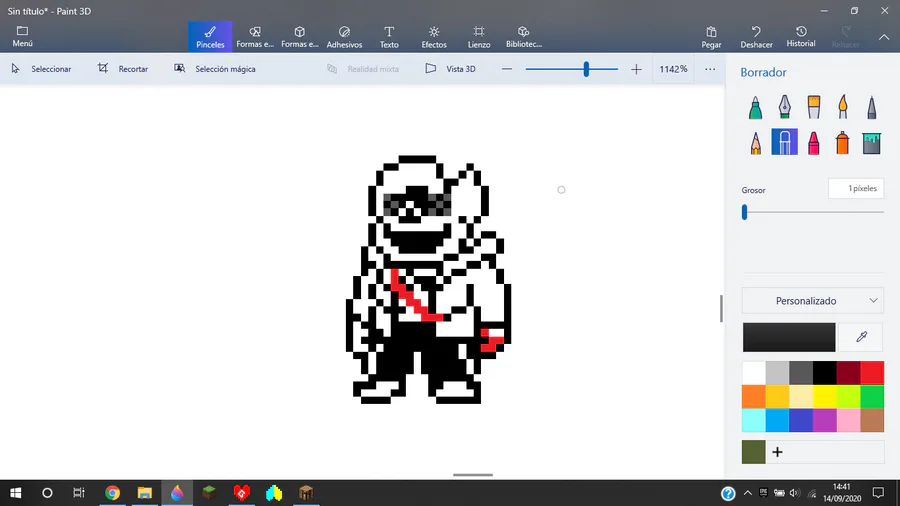Select the Watercolor brush

[843, 107]
